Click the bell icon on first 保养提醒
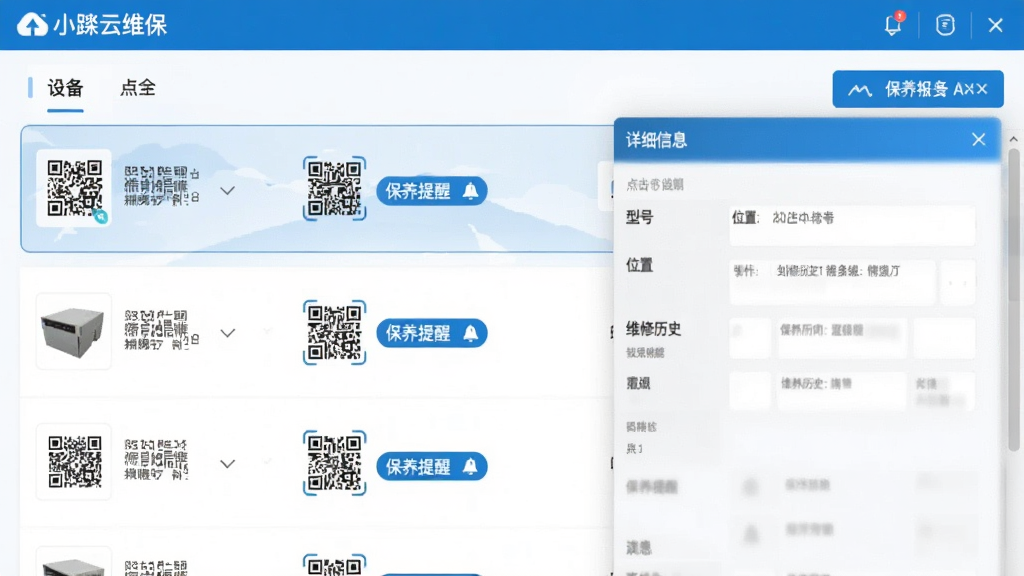Image resolution: width=1024 pixels, height=576 pixels. click(470, 191)
